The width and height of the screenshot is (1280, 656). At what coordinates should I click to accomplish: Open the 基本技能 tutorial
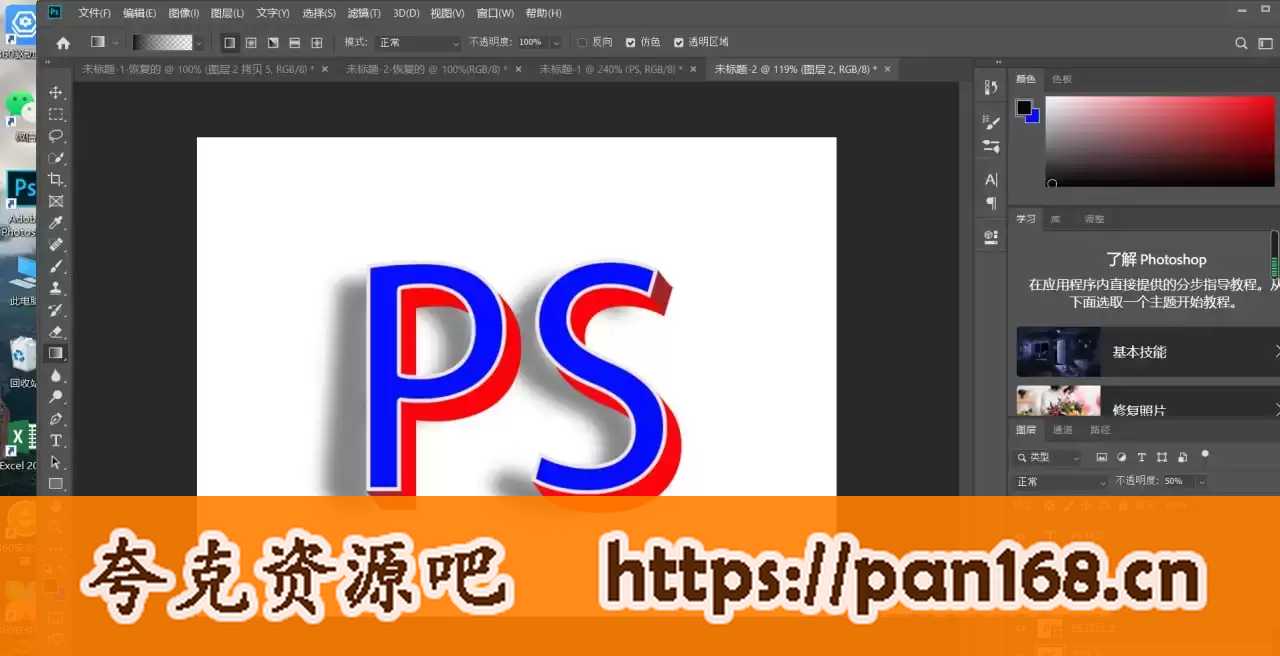[x=1148, y=352]
